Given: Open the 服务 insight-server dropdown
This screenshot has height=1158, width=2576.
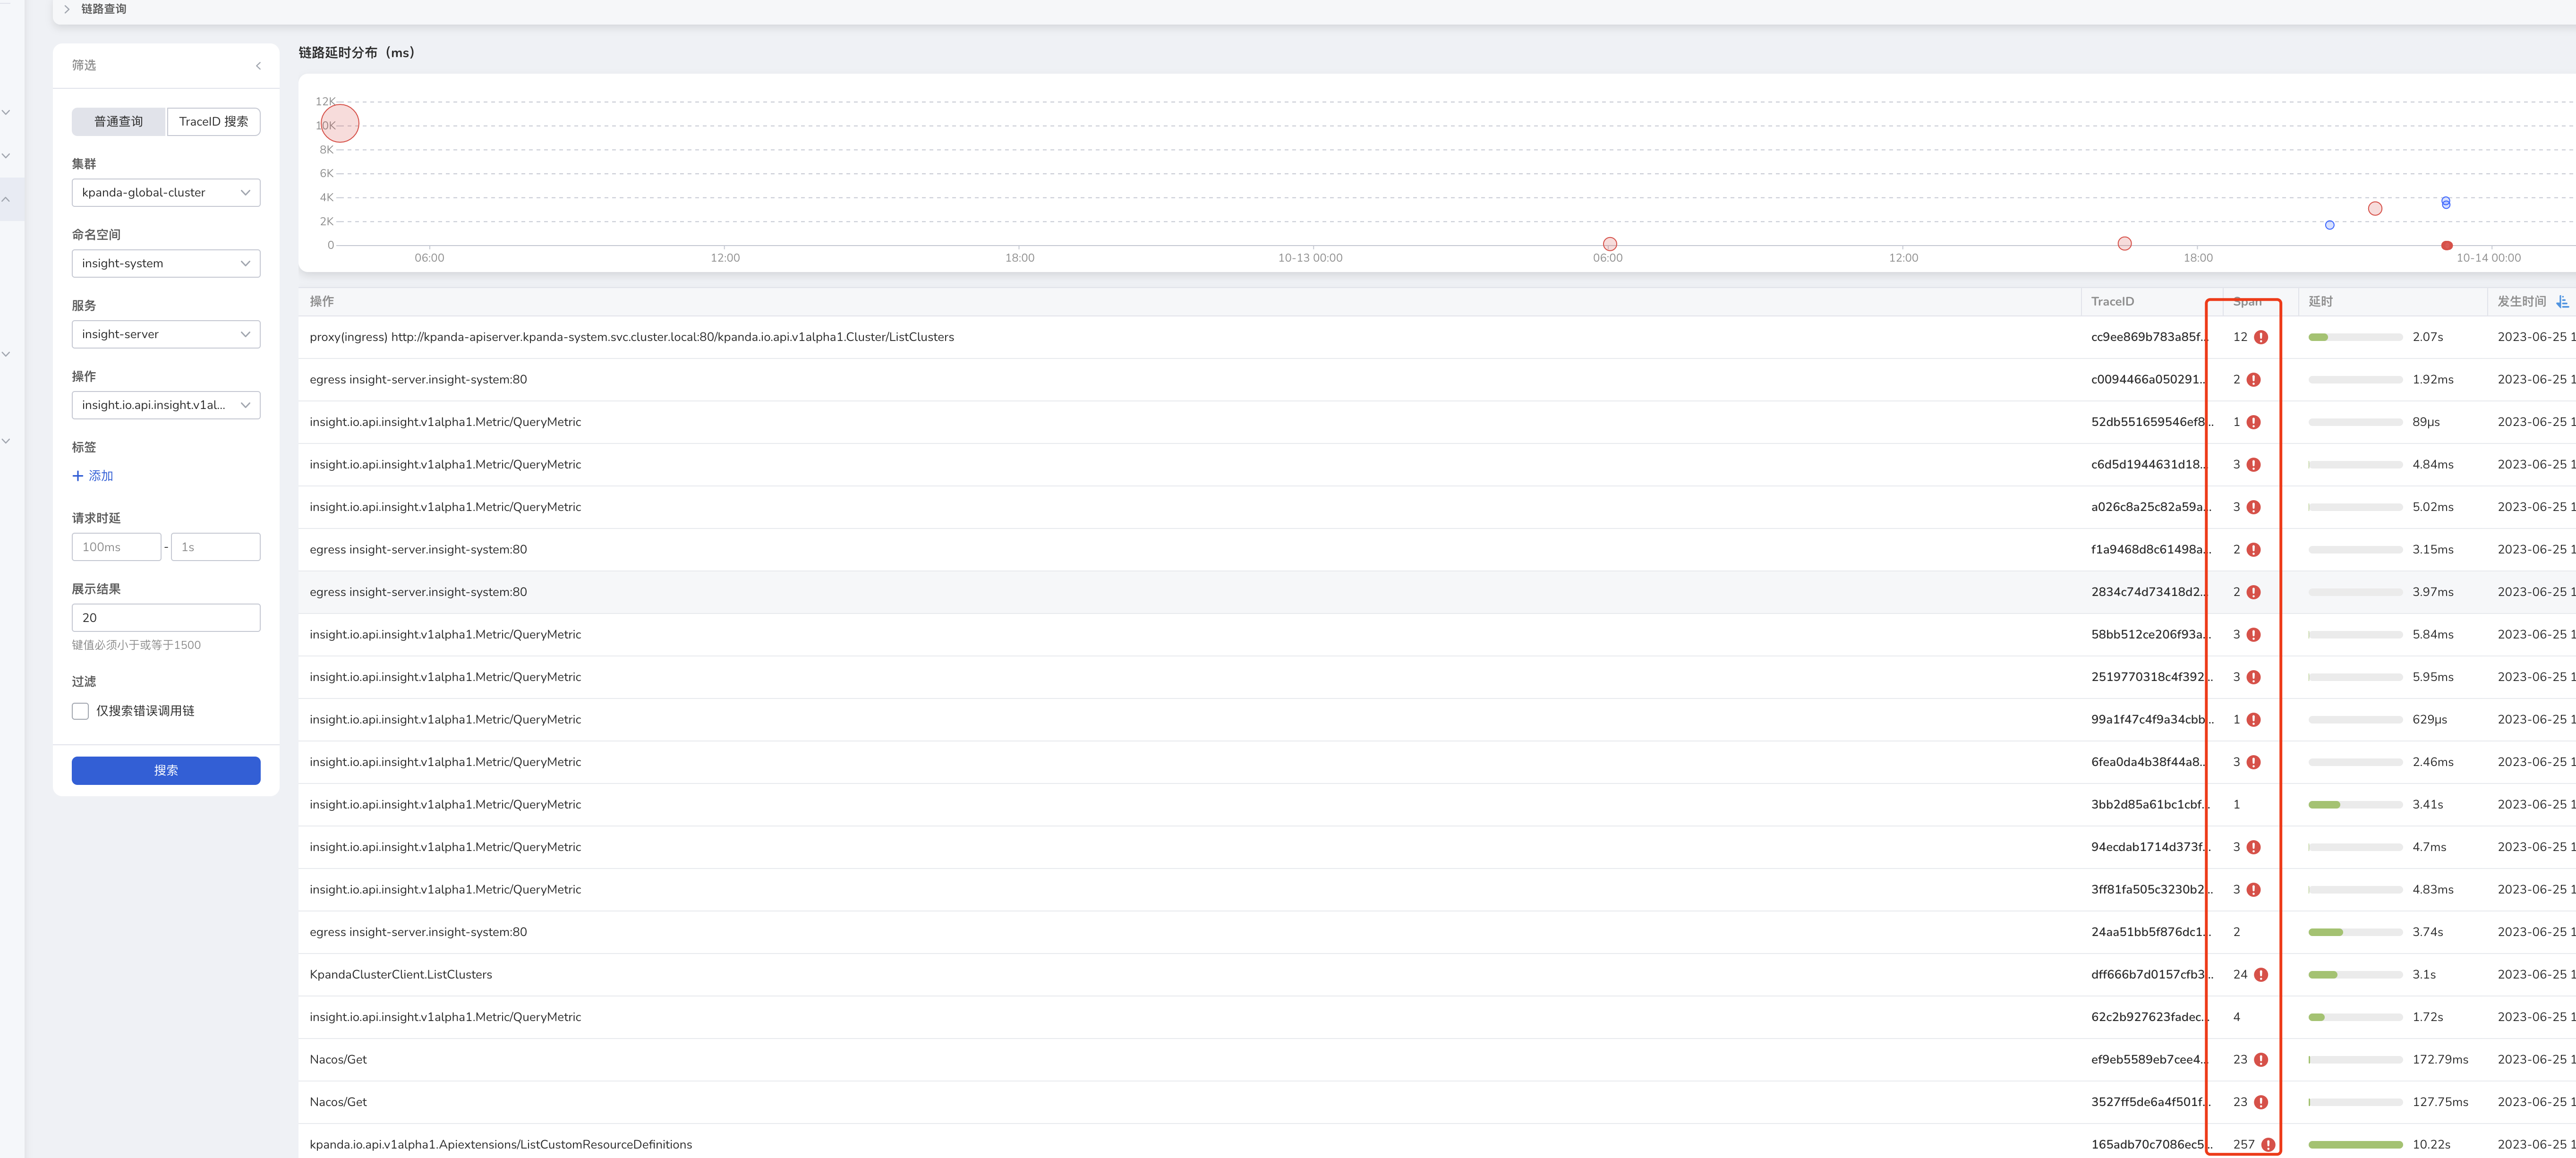Looking at the screenshot, I should point(166,335).
